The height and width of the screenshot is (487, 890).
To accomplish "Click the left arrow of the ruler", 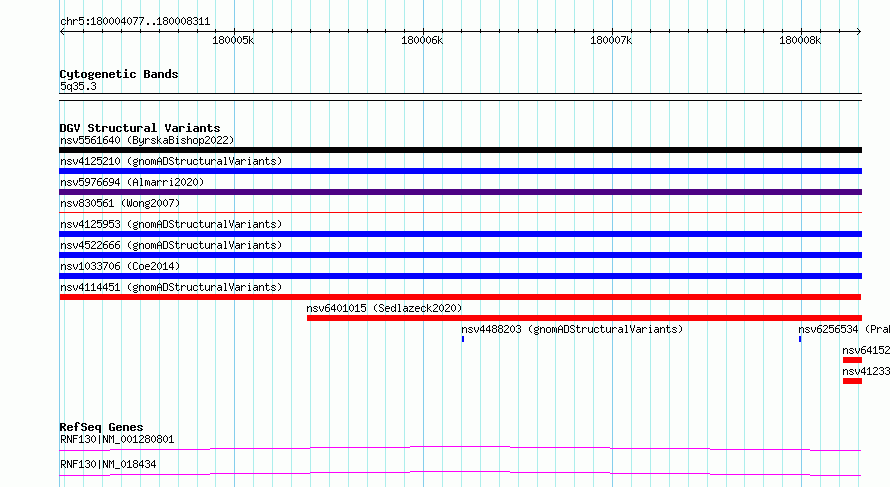I will (62, 31).
